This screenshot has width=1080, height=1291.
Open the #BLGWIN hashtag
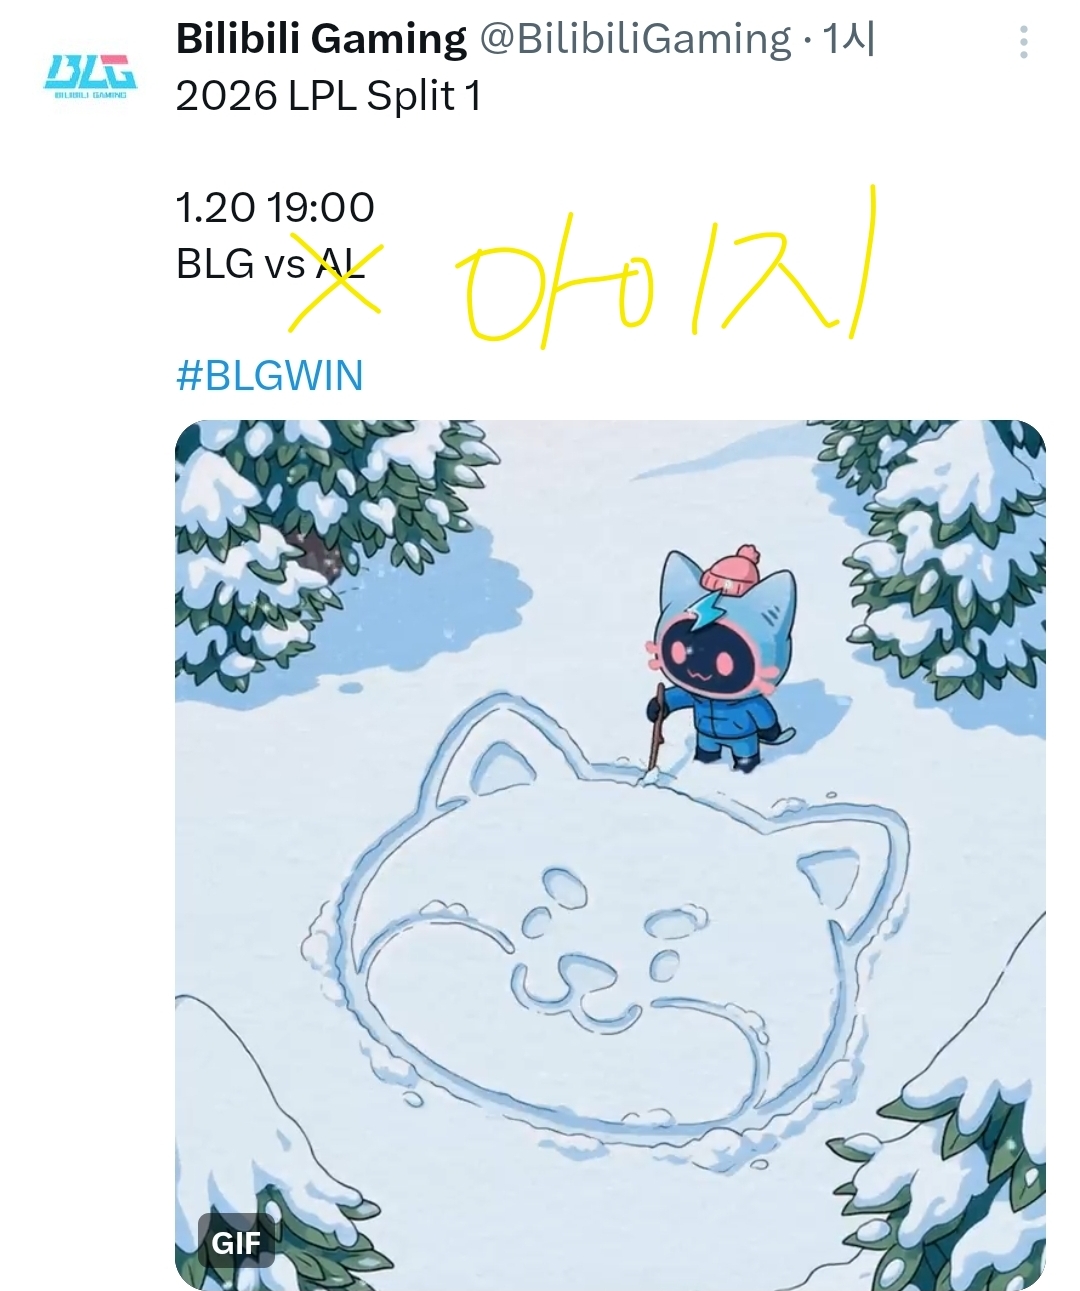tap(270, 376)
